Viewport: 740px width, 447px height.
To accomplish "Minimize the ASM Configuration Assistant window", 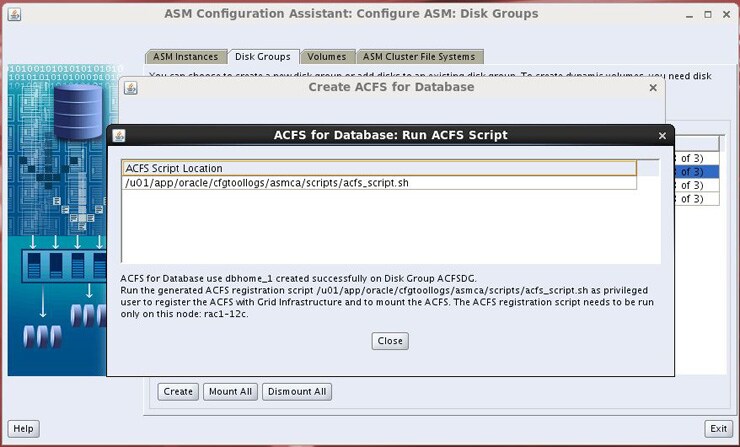I will point(688,15).
